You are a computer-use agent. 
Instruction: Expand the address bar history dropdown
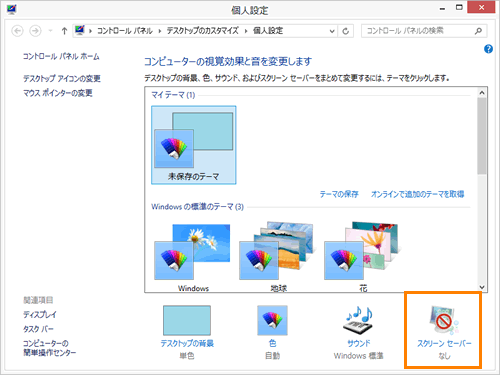coord(332,31)
